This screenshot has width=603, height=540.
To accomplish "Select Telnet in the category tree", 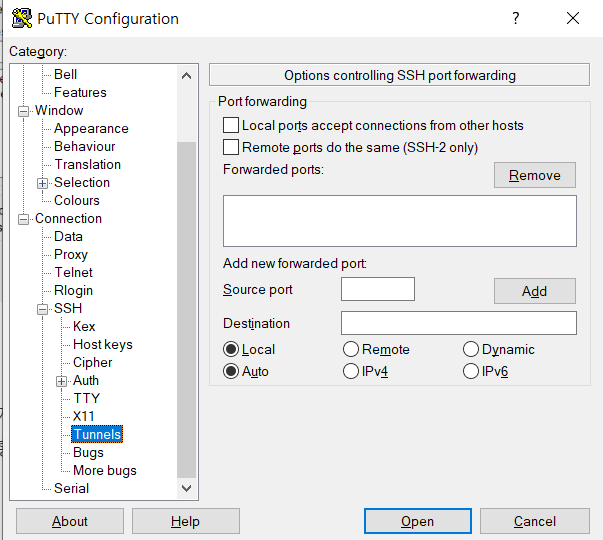I will [x=73, y=272].
